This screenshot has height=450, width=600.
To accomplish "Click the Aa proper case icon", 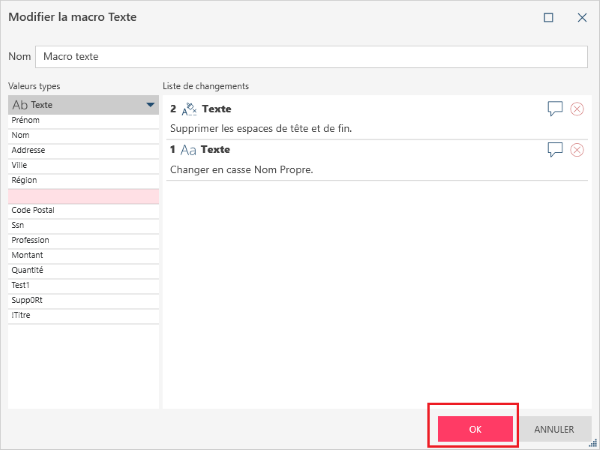I will pos(190,150).
